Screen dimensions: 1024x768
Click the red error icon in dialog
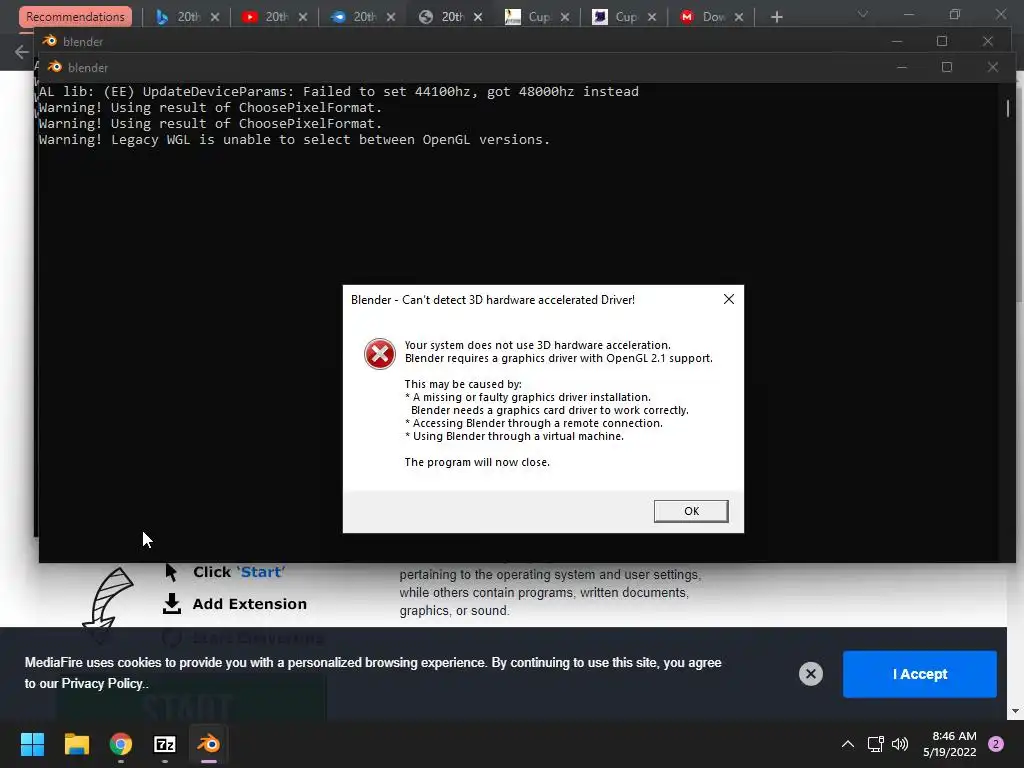[379, 354]
